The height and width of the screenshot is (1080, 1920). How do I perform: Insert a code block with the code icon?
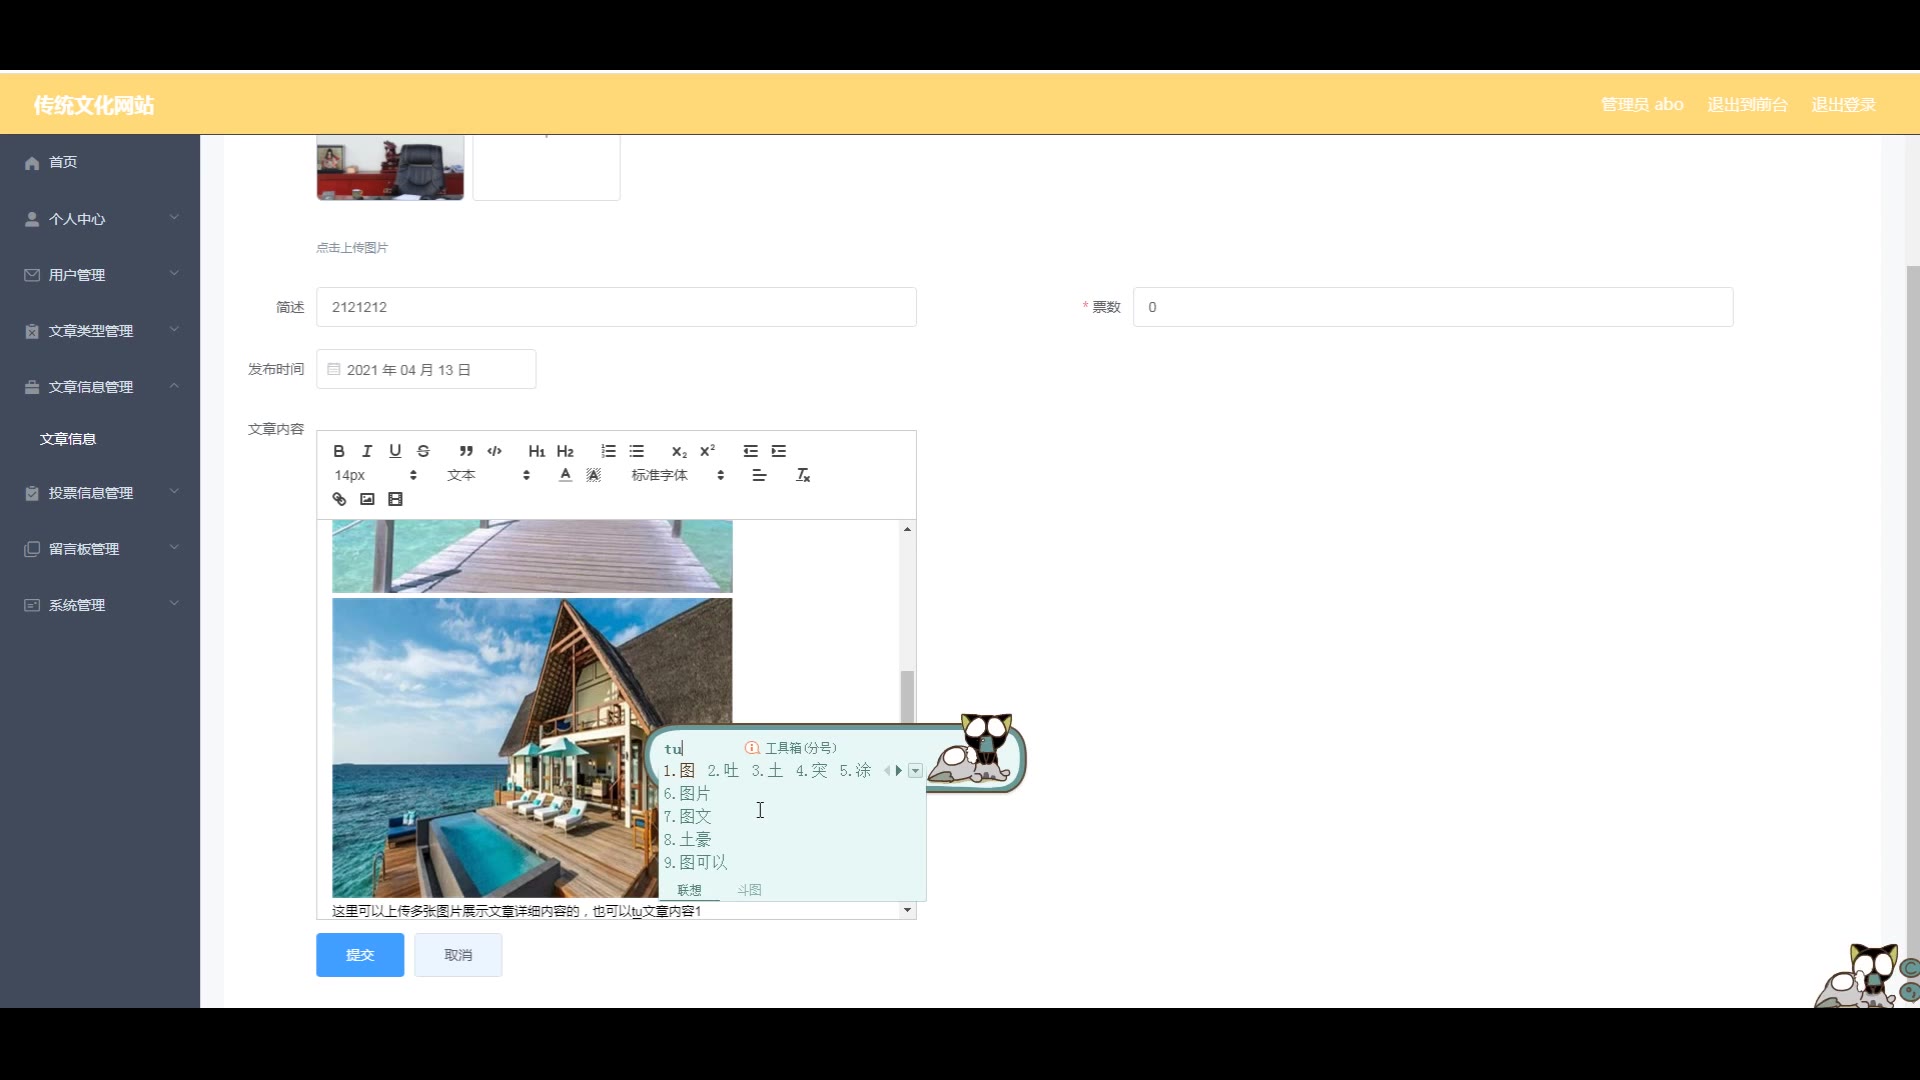494,451
